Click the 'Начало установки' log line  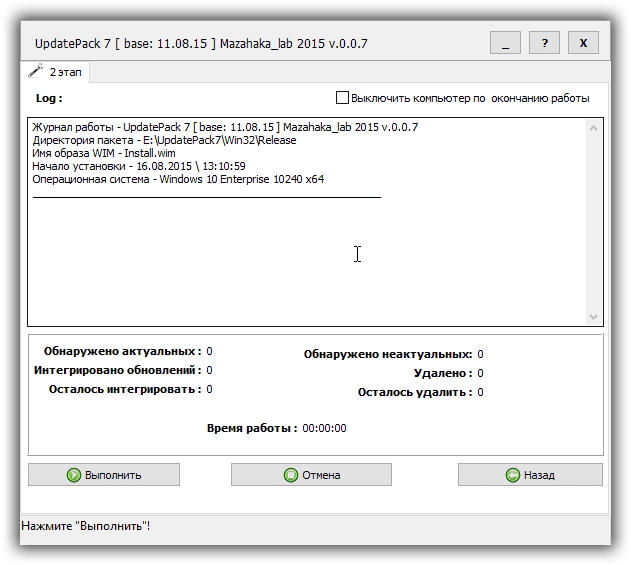pyautogui.click(x=139, y=166)
